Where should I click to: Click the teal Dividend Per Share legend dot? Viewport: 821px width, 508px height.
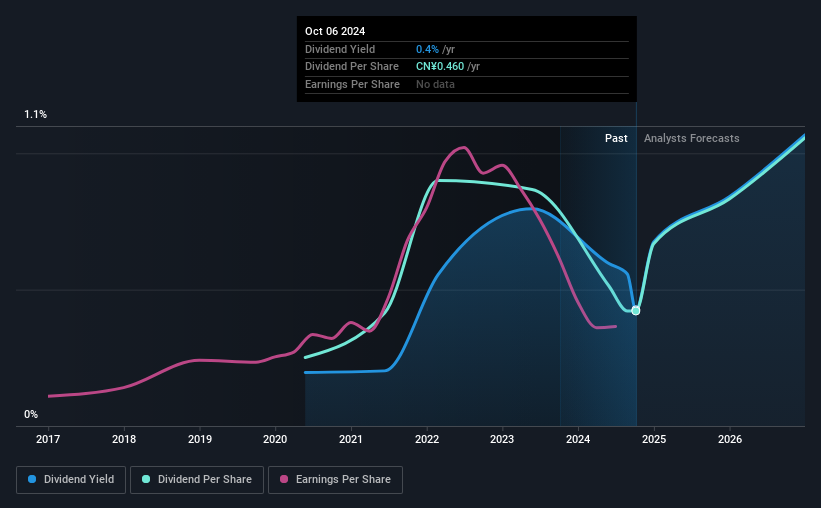click(x=146, y=479)
